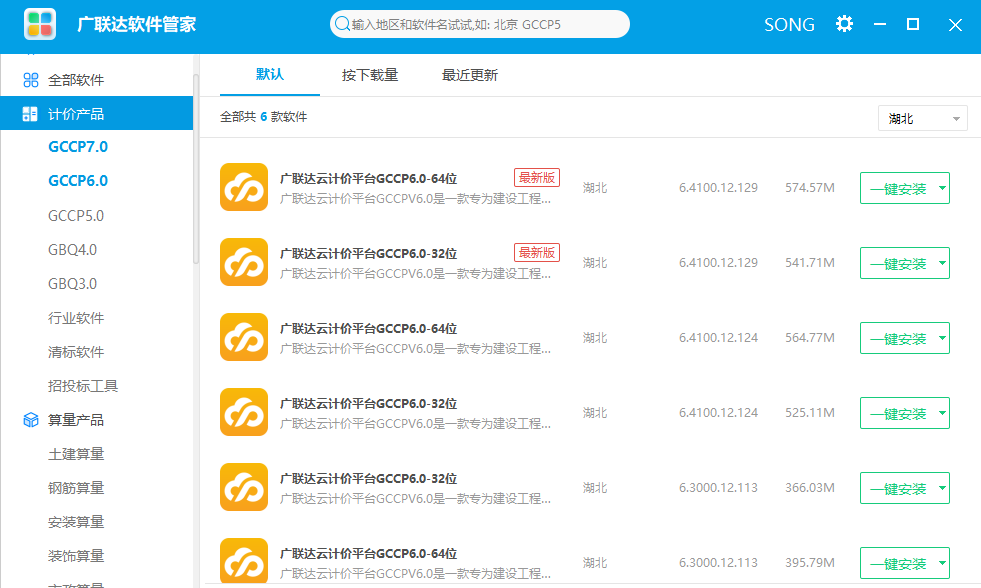Click the 广联达软件管家 app logo icon
The width and height of the screenshot is (981, 588).
(40, 24)
